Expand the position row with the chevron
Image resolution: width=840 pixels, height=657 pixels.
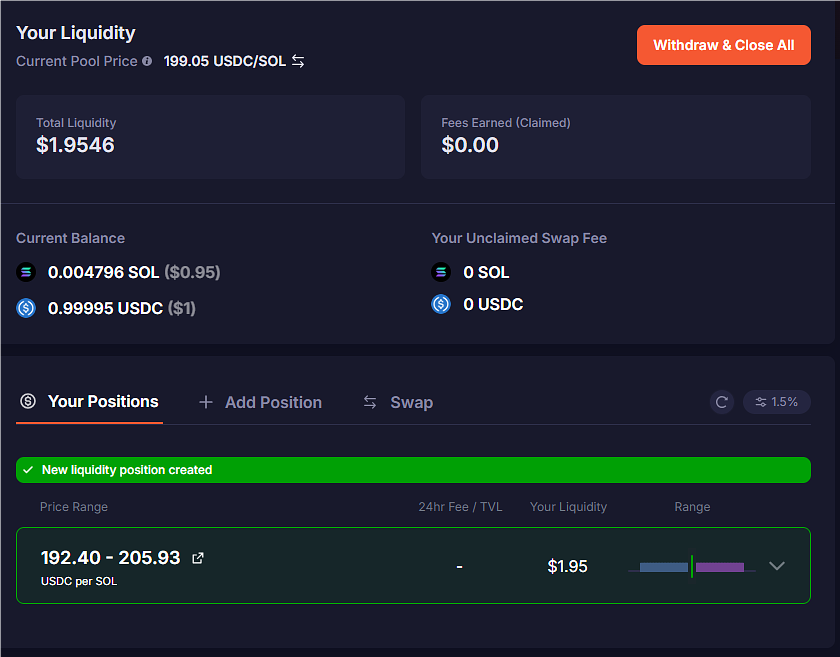(x=777, y=566)
